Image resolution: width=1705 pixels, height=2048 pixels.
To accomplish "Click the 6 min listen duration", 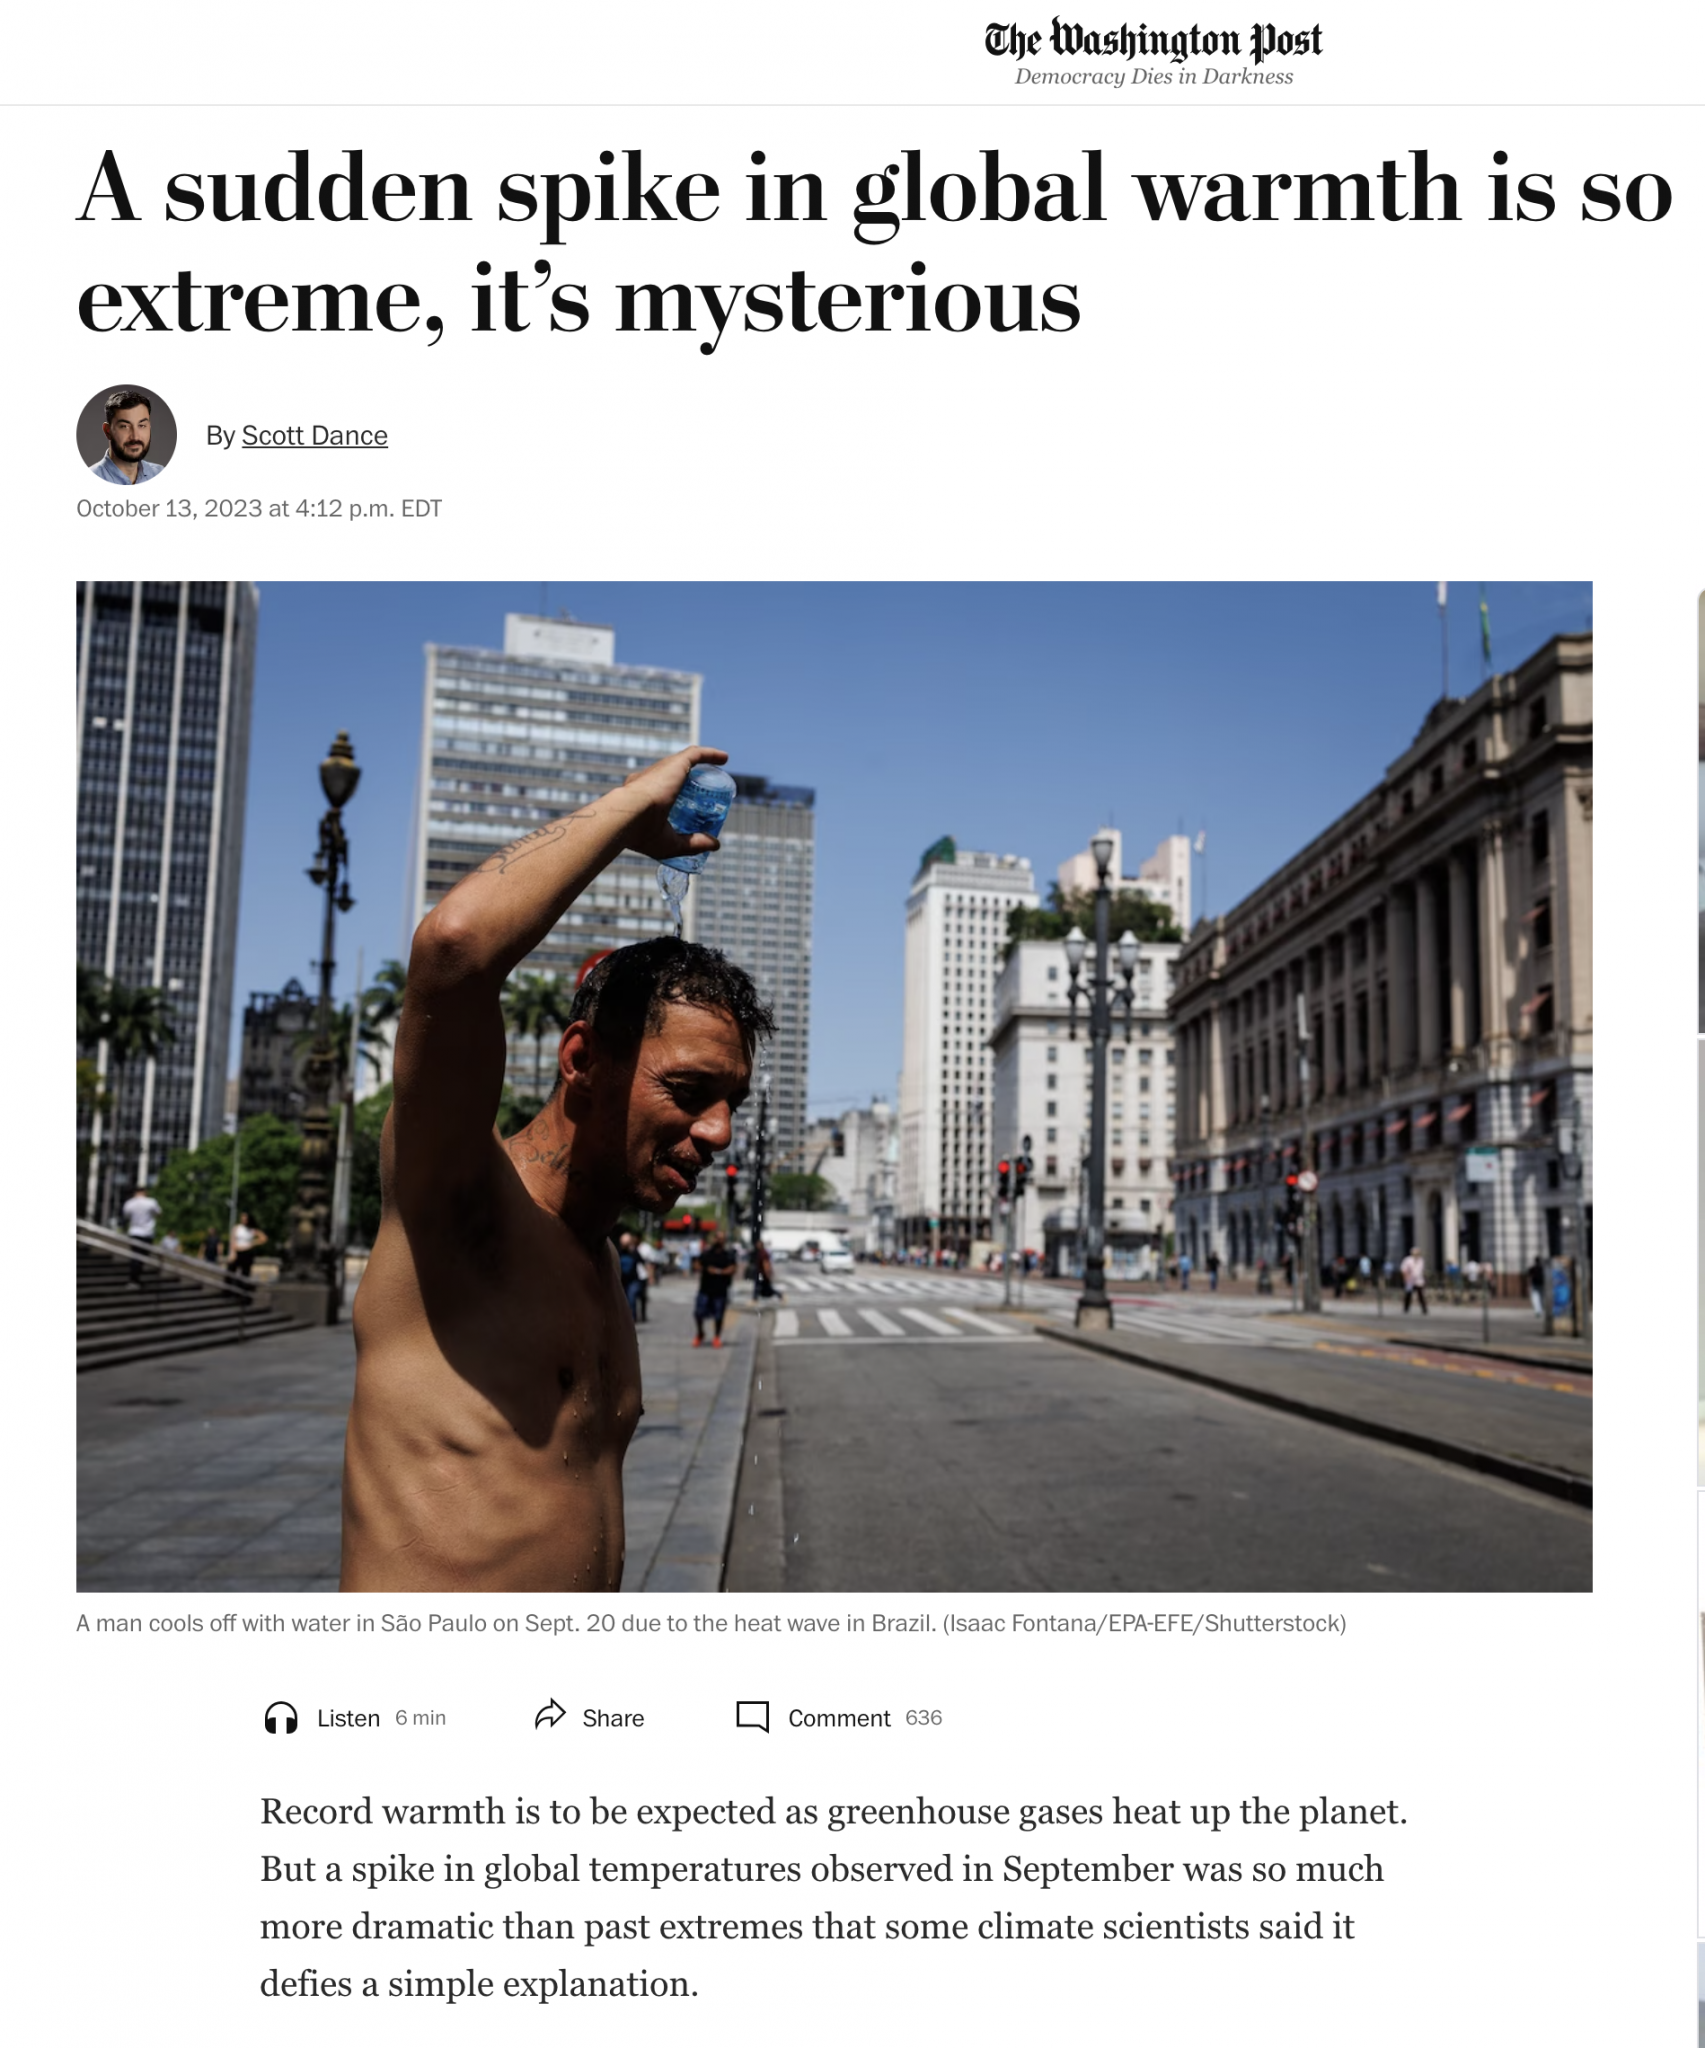I will point(420,1718).
